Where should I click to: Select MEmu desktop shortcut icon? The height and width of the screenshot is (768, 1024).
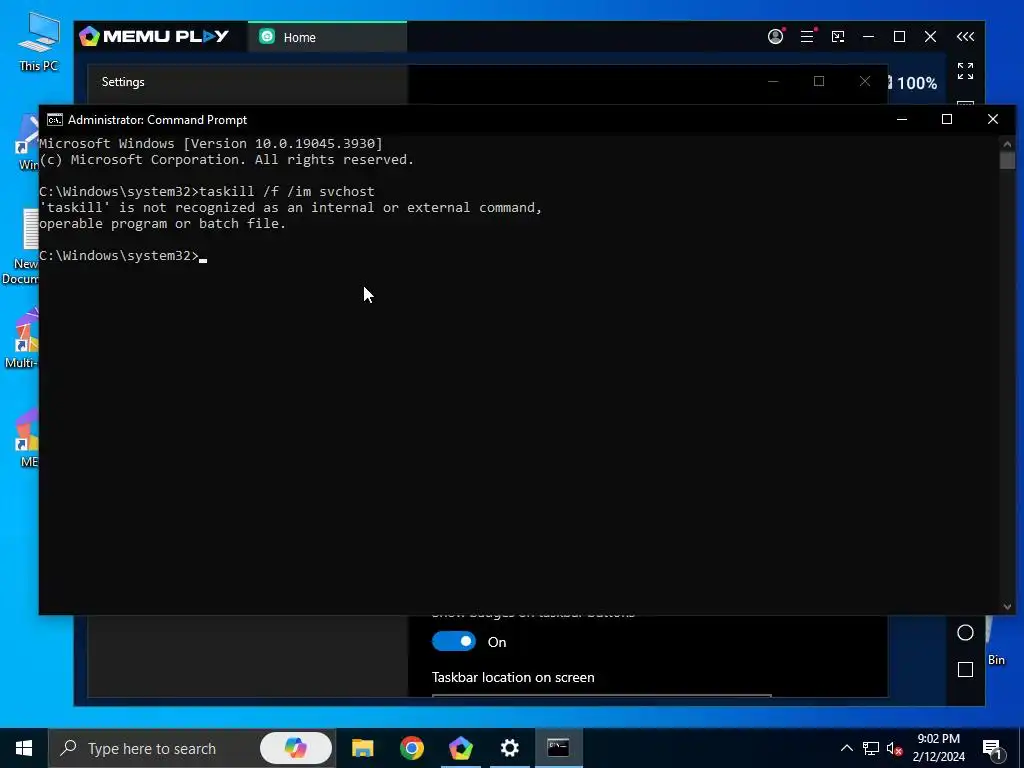tap(27, 438)
